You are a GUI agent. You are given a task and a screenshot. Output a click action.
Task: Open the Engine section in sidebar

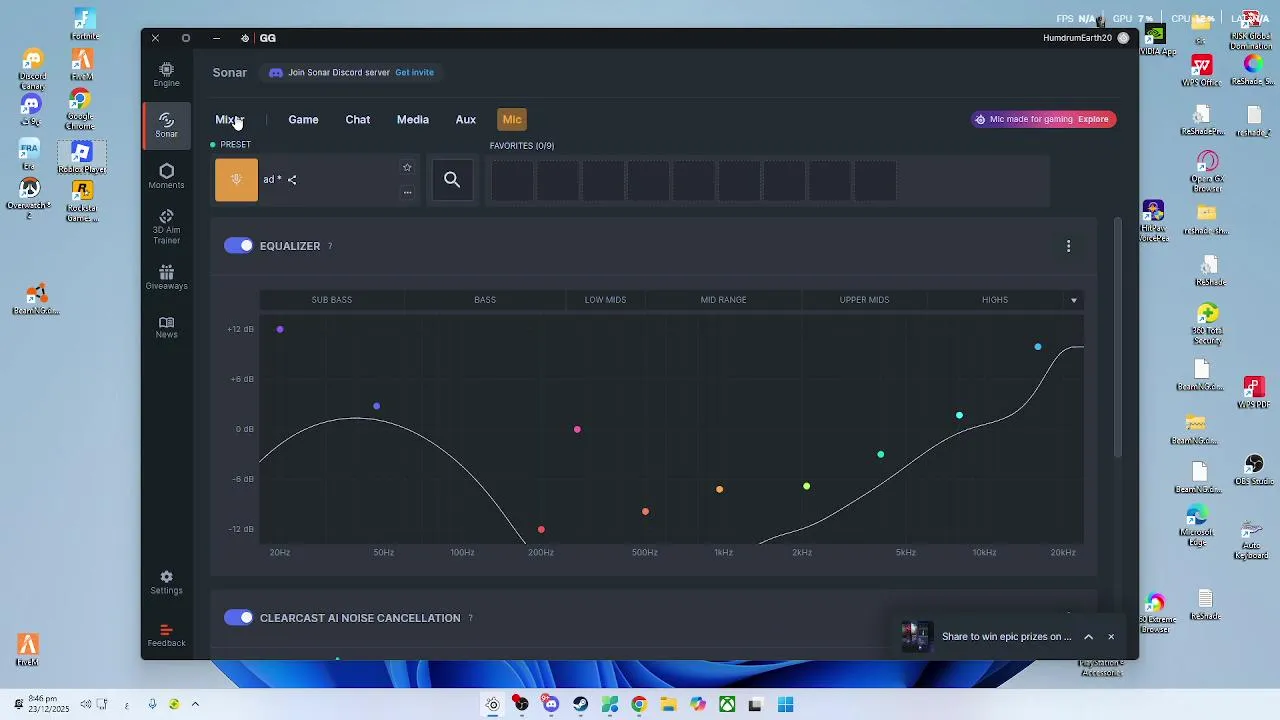(x=166, y=74)
